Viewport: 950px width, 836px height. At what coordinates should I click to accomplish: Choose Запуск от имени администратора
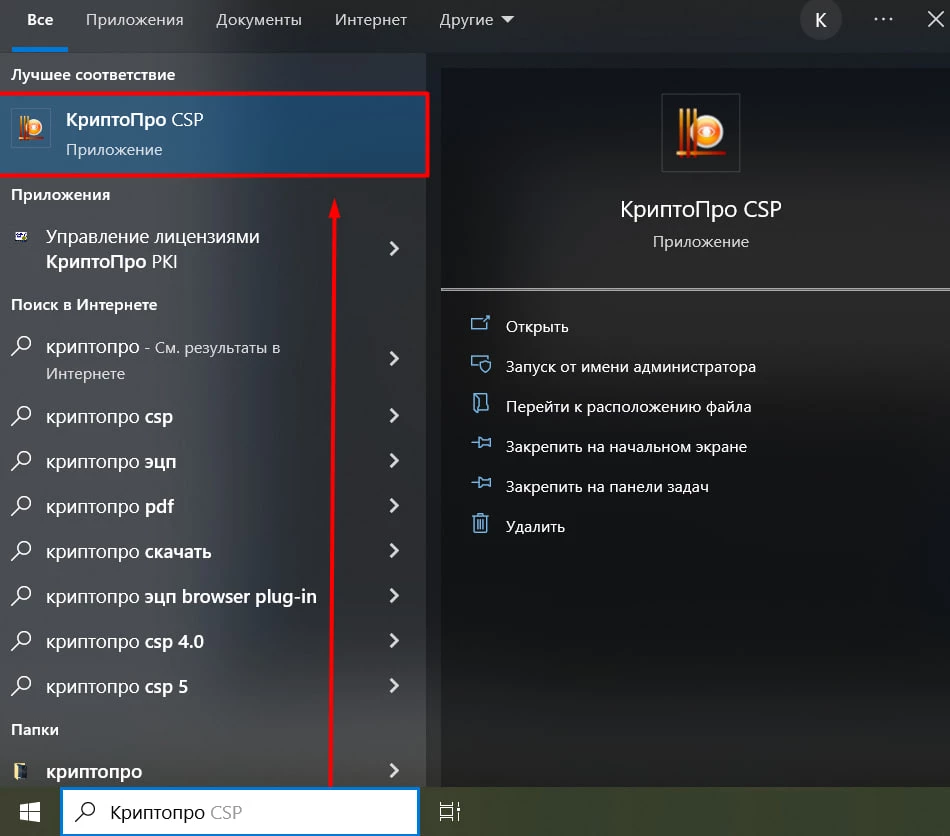tap(631, 367)
